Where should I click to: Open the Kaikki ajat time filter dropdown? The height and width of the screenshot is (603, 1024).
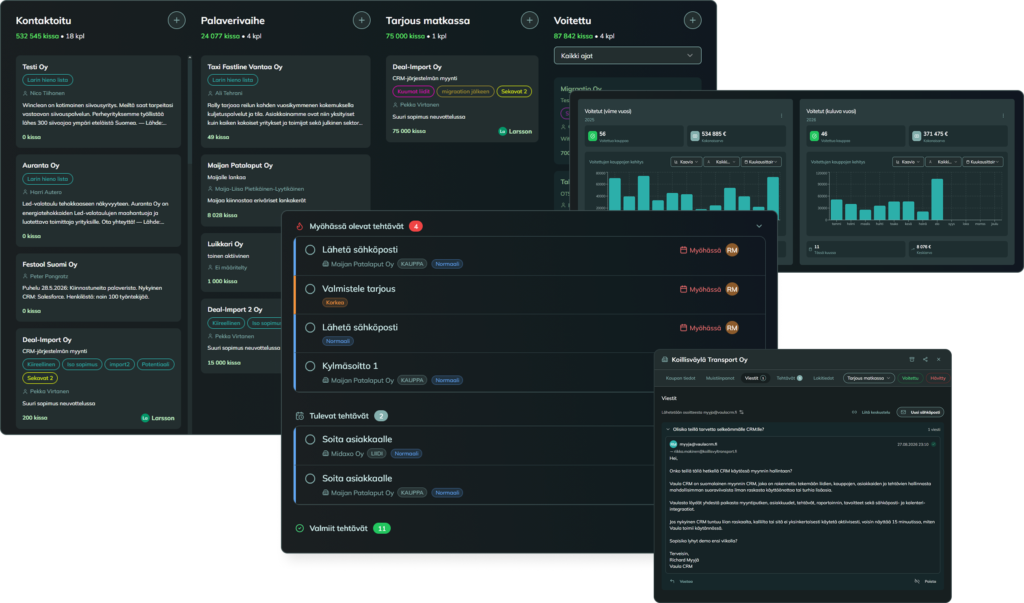click(x=628, y=56)
